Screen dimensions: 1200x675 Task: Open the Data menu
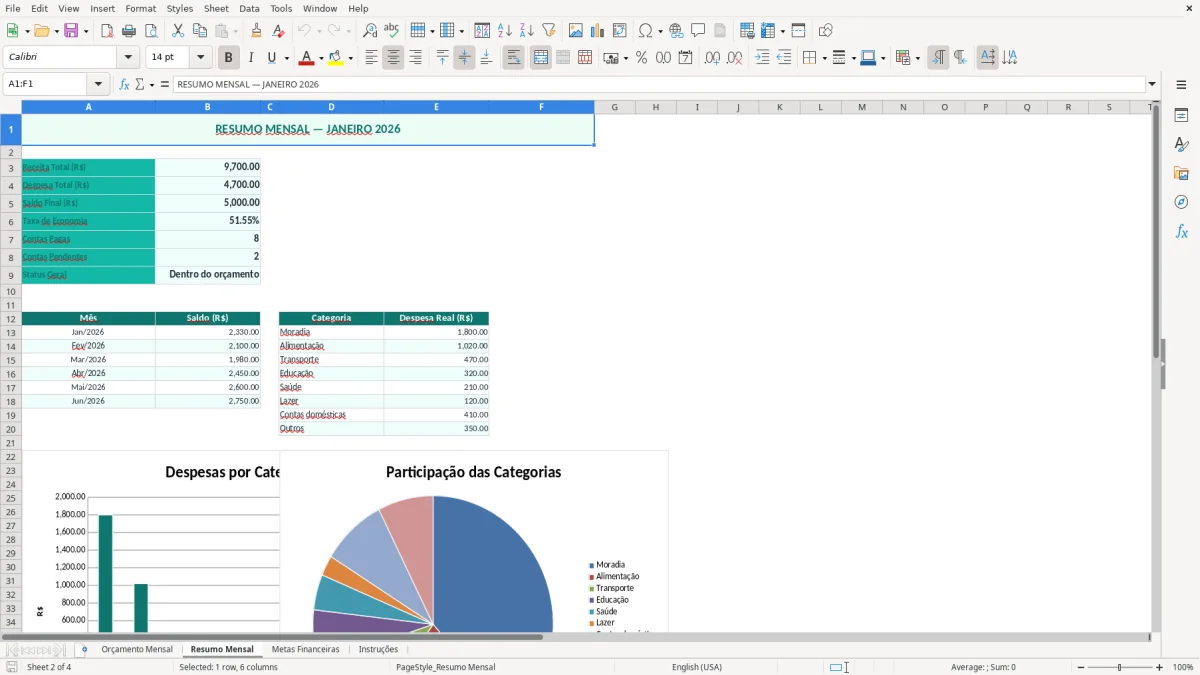click(x=249, y=8)
